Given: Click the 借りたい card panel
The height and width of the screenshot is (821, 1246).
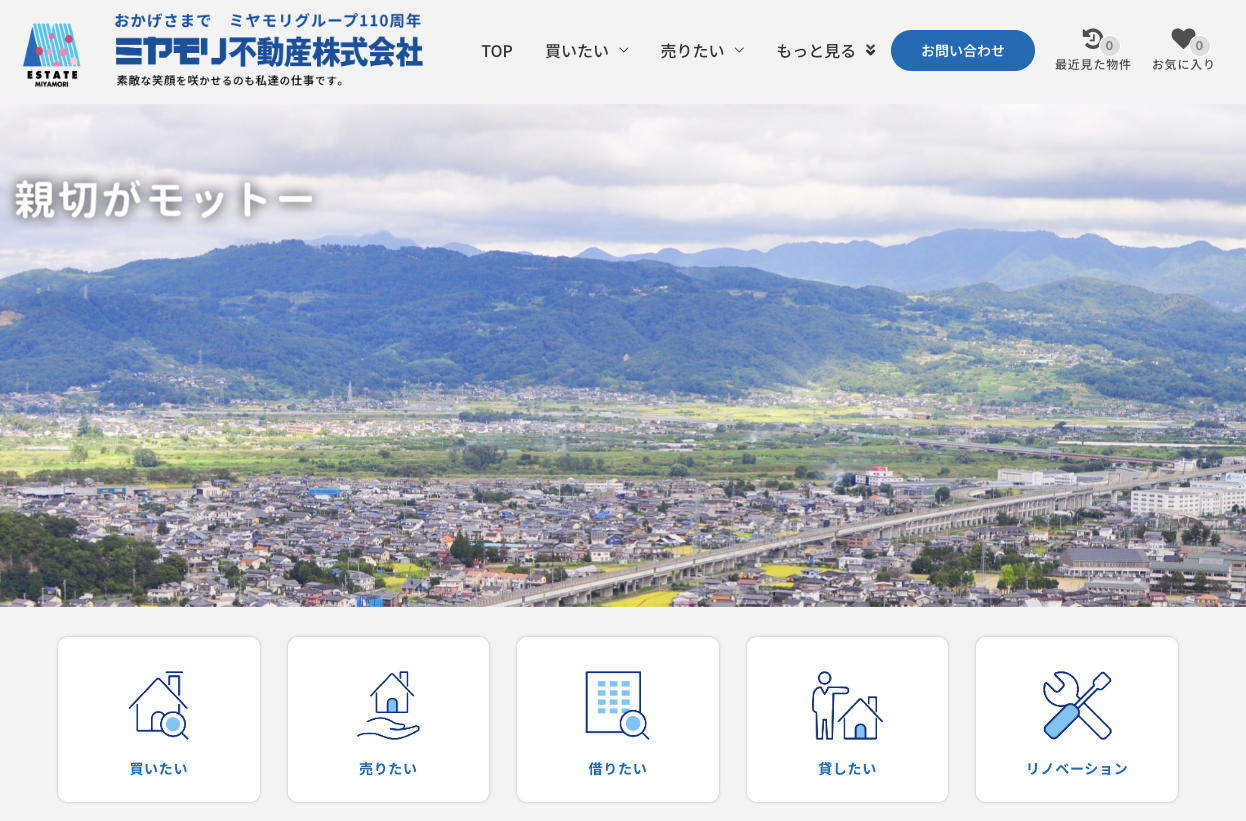Looking at the screenshot, I should pyautogui.click(x=617, y=719).
